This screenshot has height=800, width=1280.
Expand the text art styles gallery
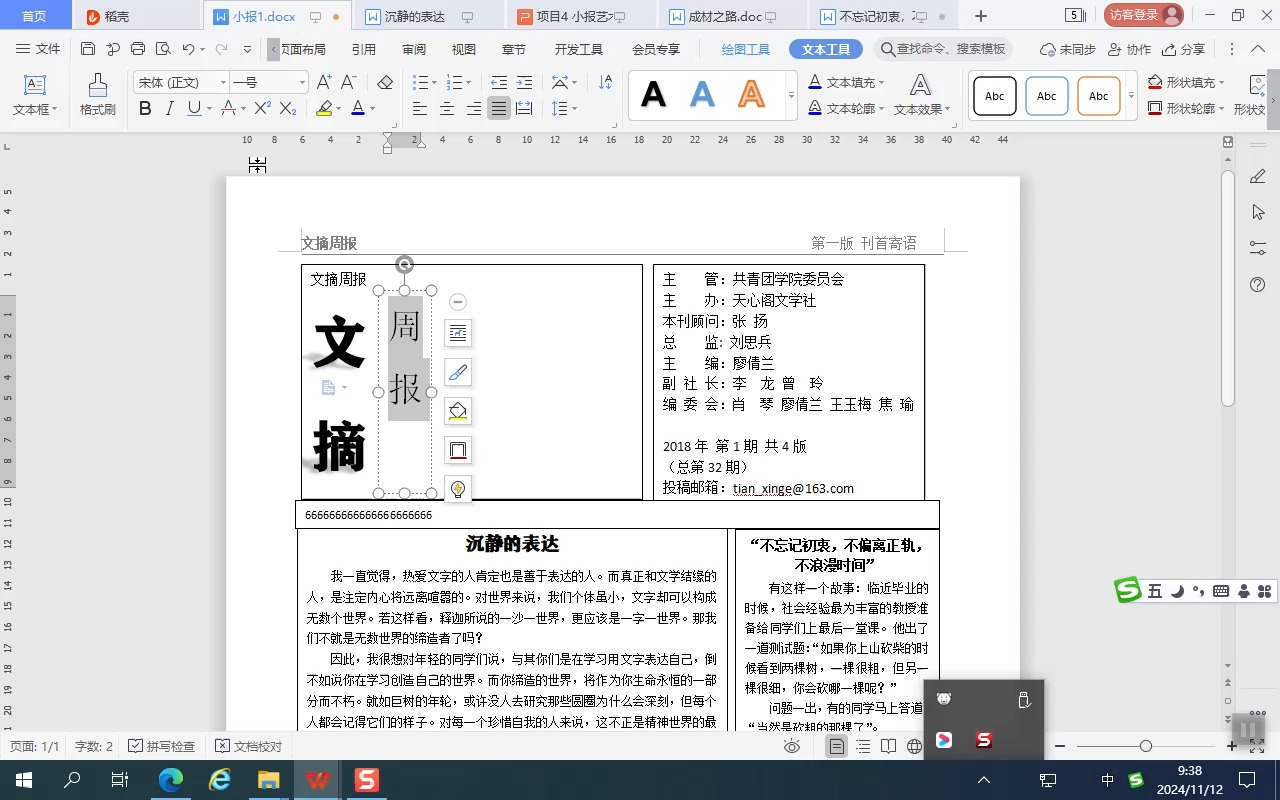(x=791, y=96)
